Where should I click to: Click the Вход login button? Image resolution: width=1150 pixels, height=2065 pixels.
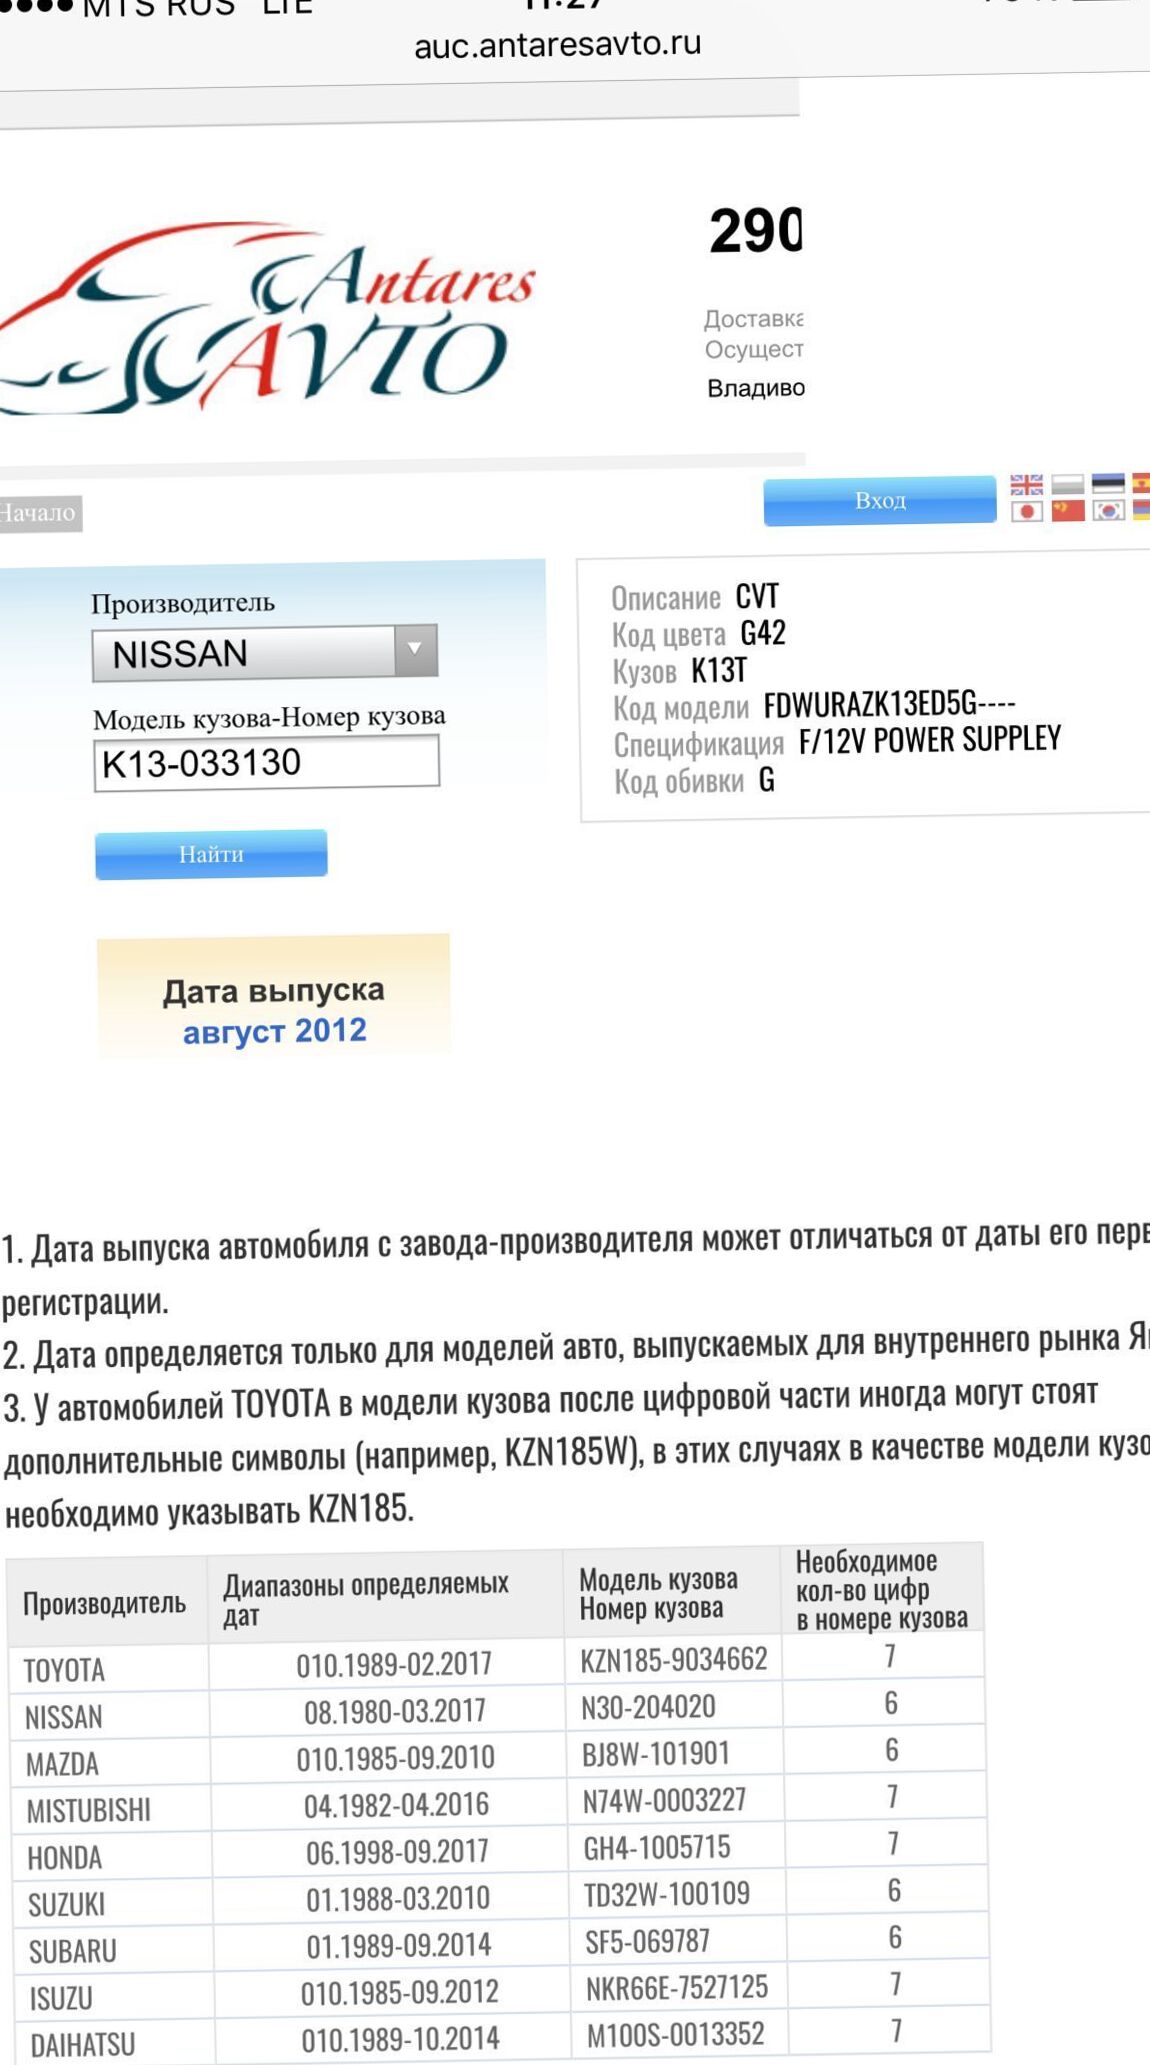coord(880,500)
